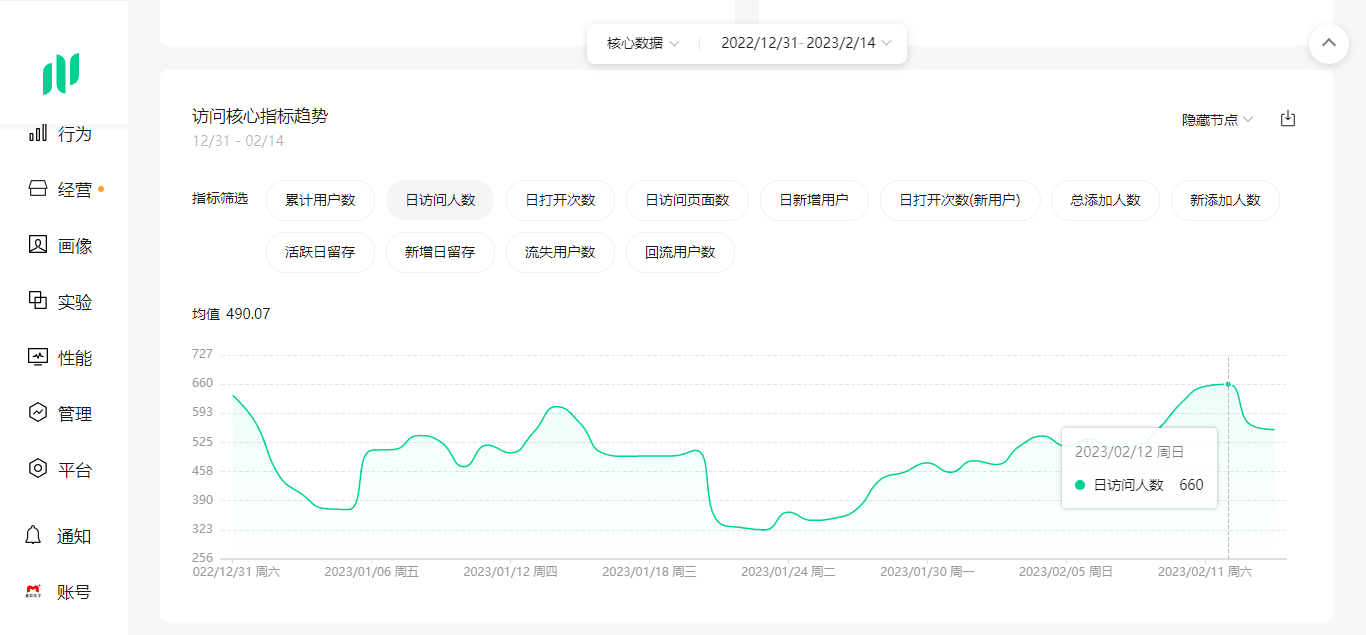1366x635 pixels.
Task: Click the scroll-to-top circular chevron button
Action: coord(1328,44)
